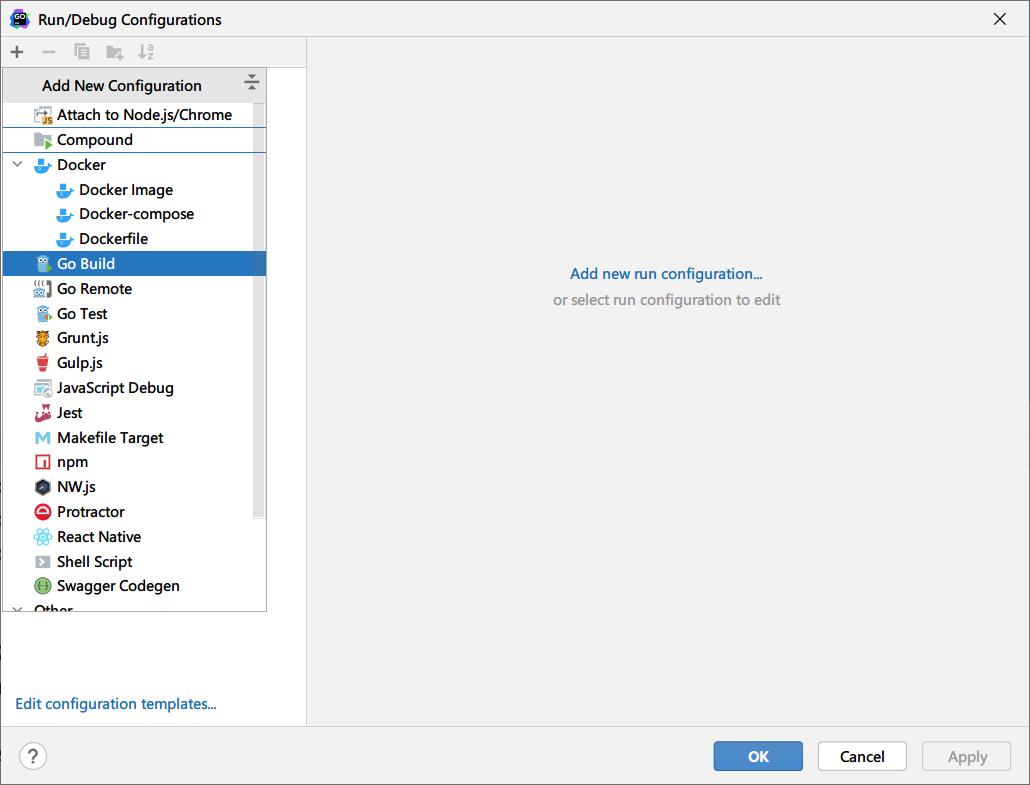This screenshot has height=785, width=1030.
Task: Choose Docker-compose from the list
Action: (x=136, y=214)
